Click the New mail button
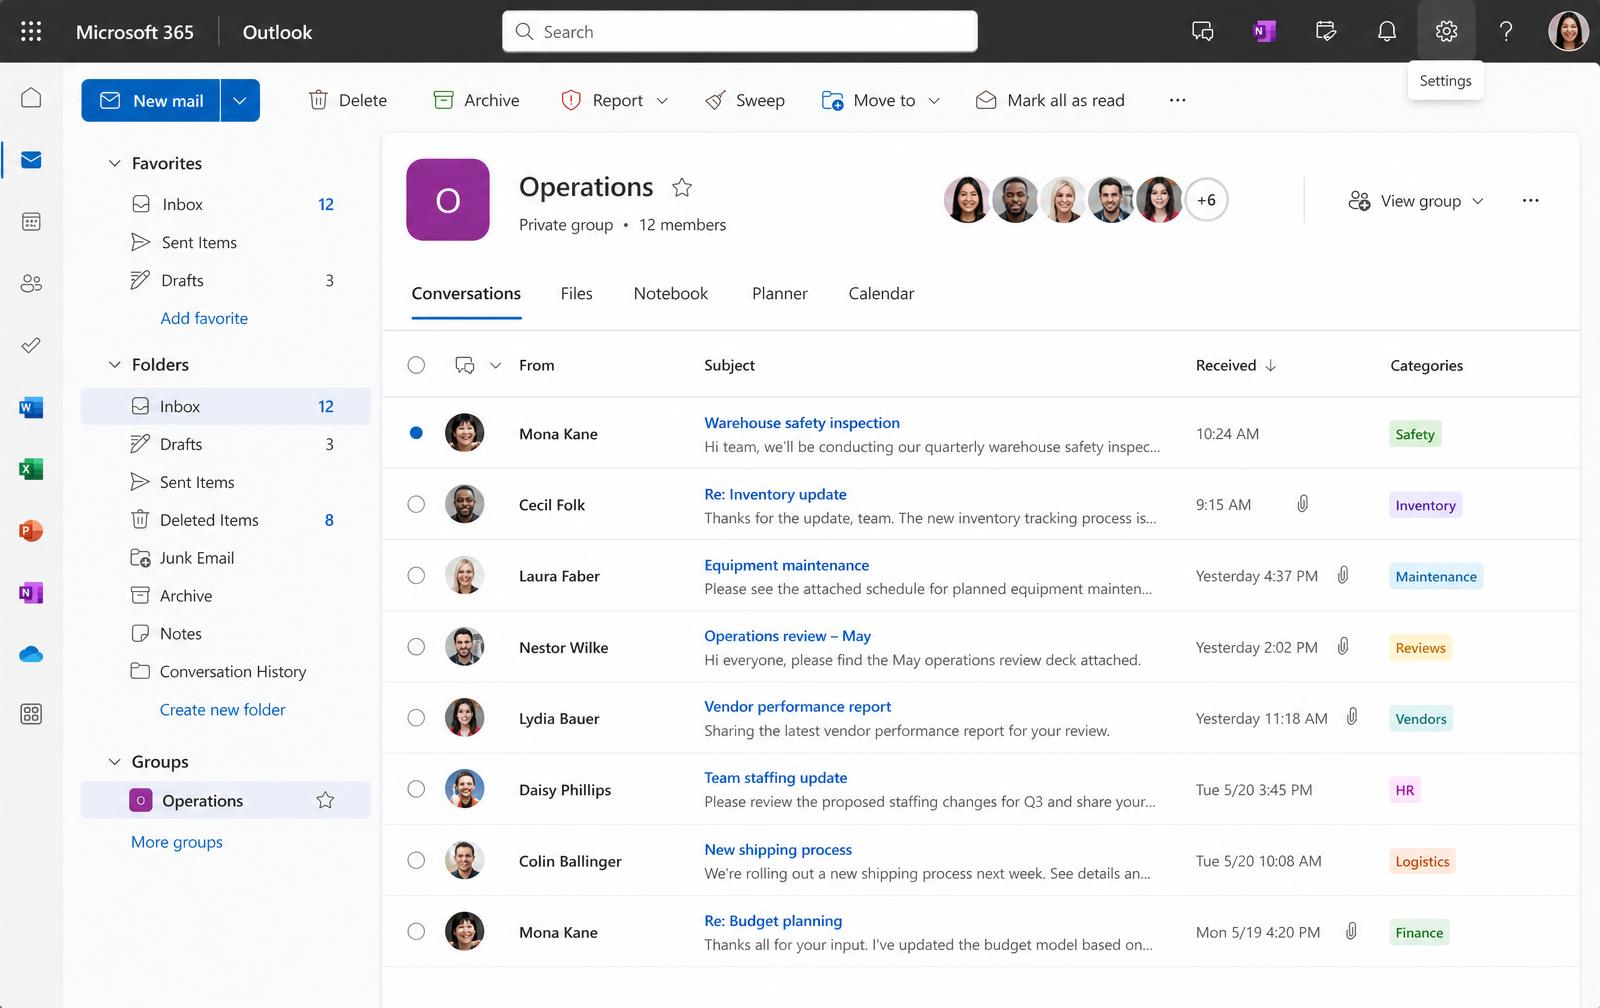The width and height of the screenshot is (1600, 1008). click(x=151, y=100)
